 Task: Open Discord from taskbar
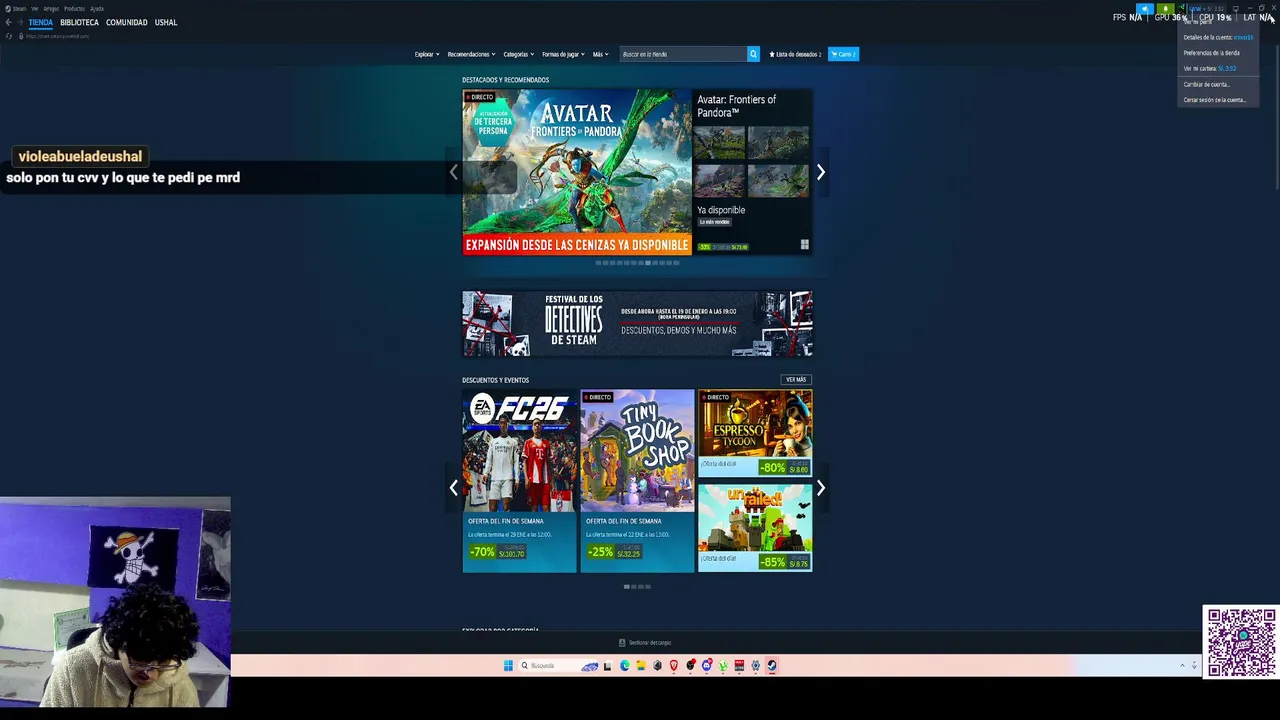click(706, 665)
